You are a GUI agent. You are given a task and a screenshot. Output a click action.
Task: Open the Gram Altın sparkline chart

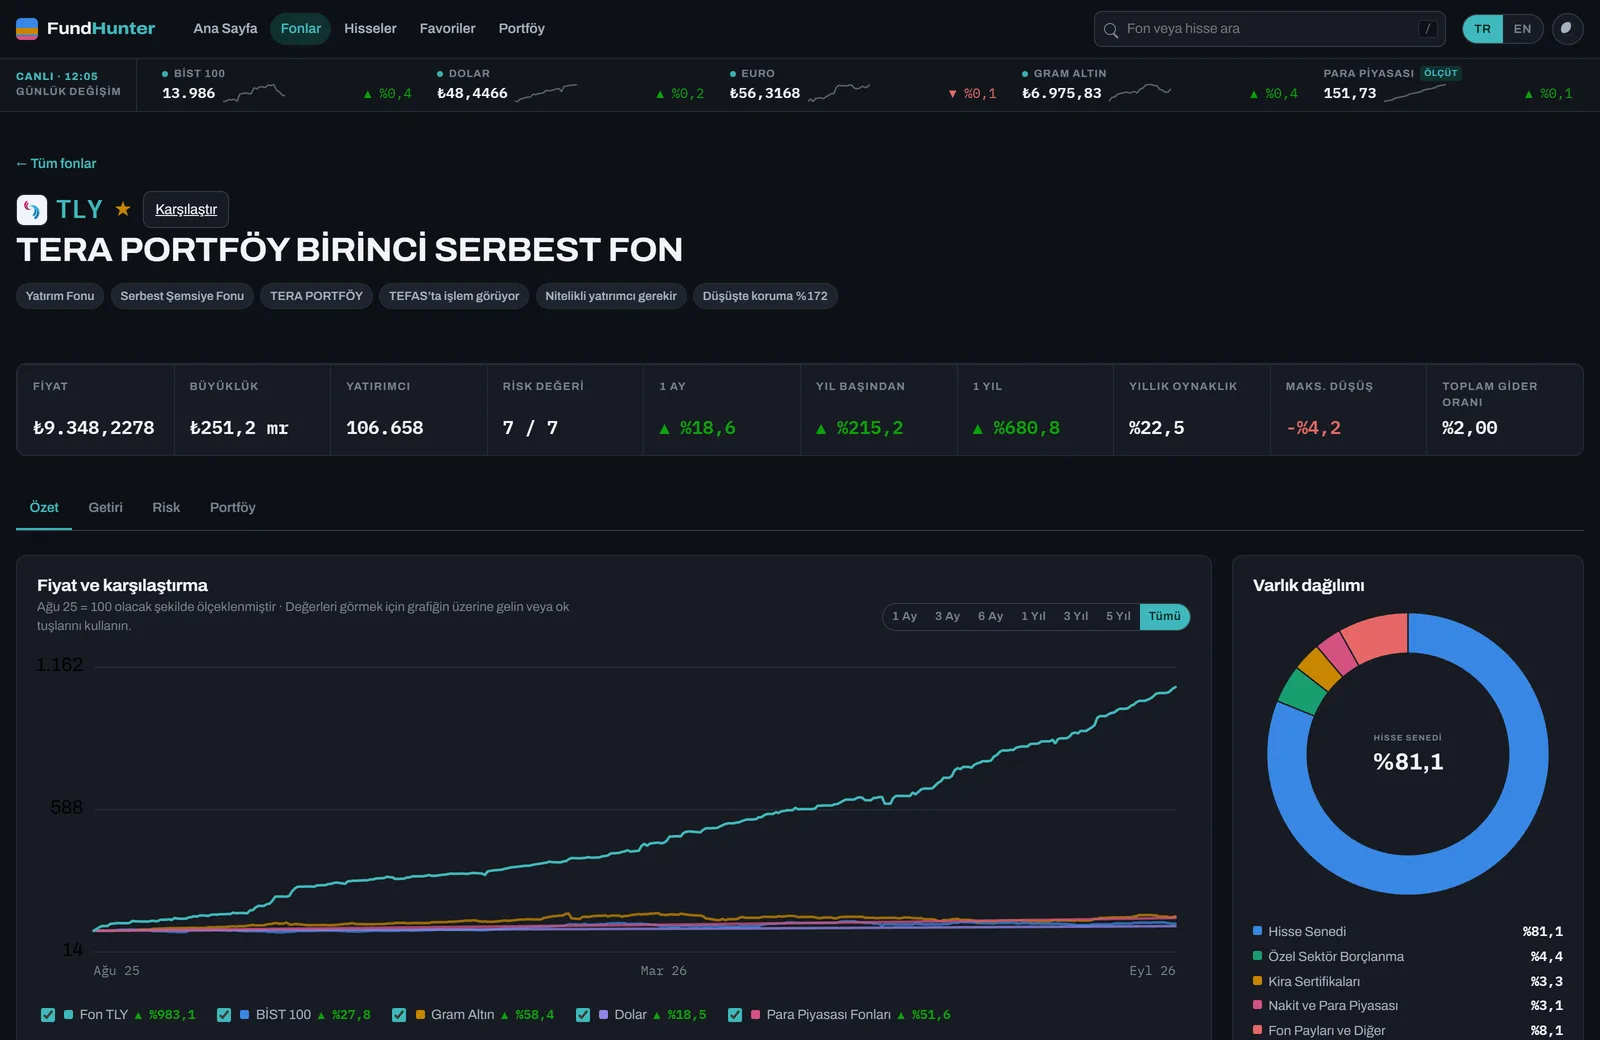tap(1140, 93)
